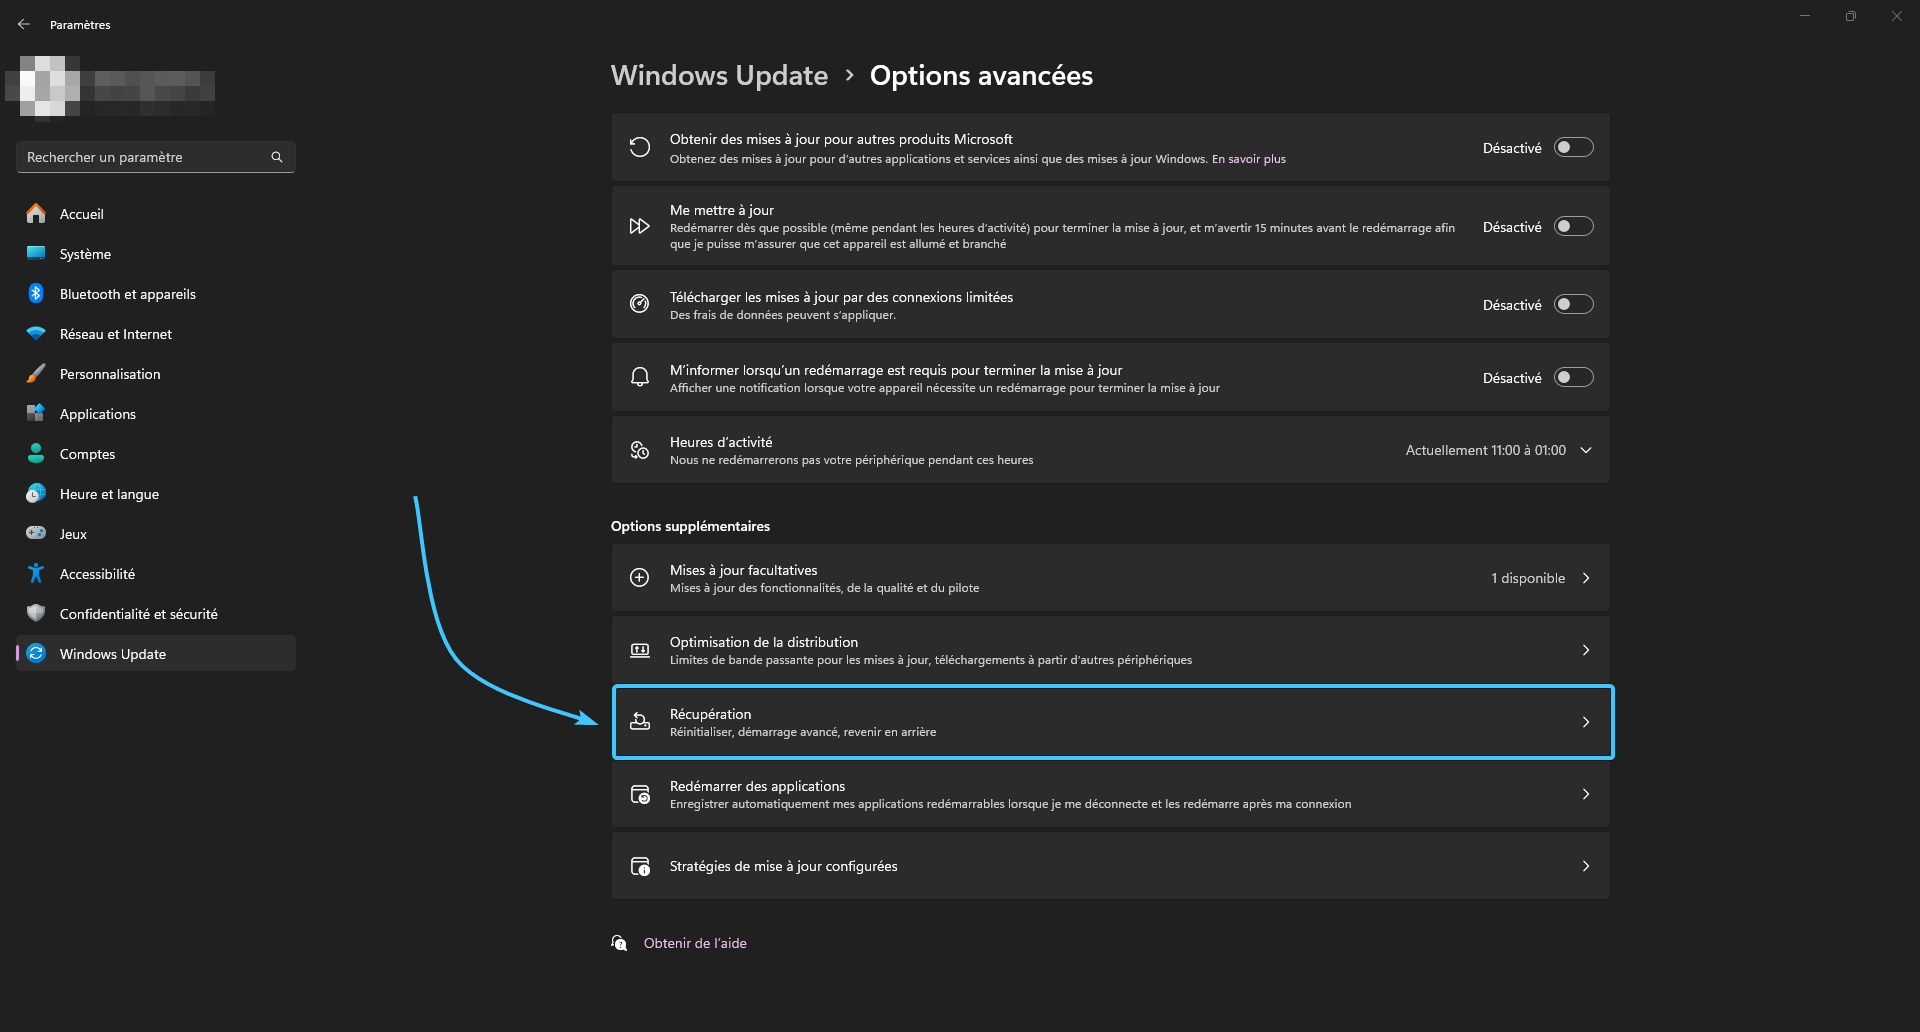
Task: Click the Redémarrer des applications icon
Action: click(x=640, y=794)
